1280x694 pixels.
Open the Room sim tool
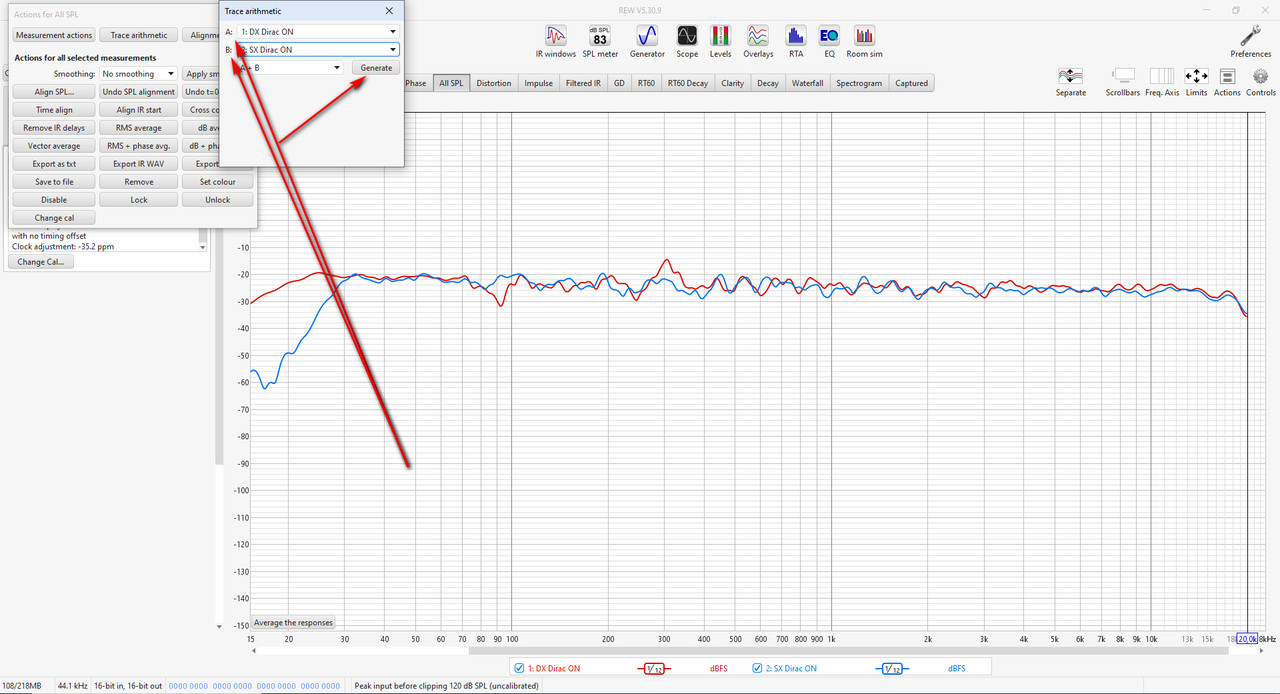(x=864, y=41)
